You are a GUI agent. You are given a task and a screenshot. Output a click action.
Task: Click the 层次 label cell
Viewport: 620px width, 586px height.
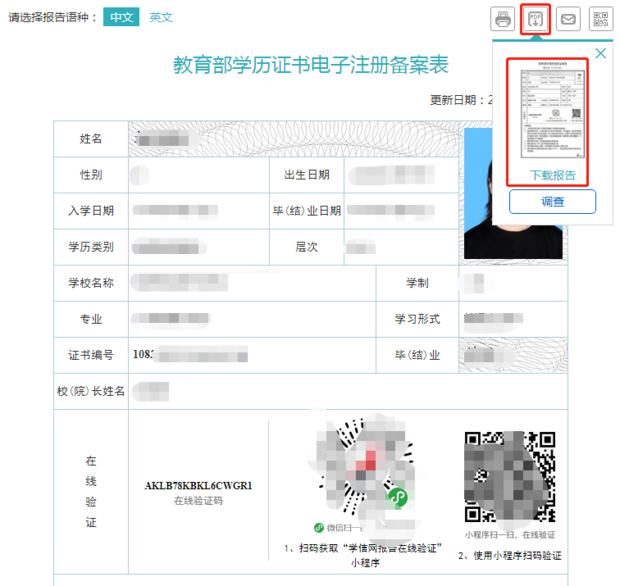pos(307,247)
